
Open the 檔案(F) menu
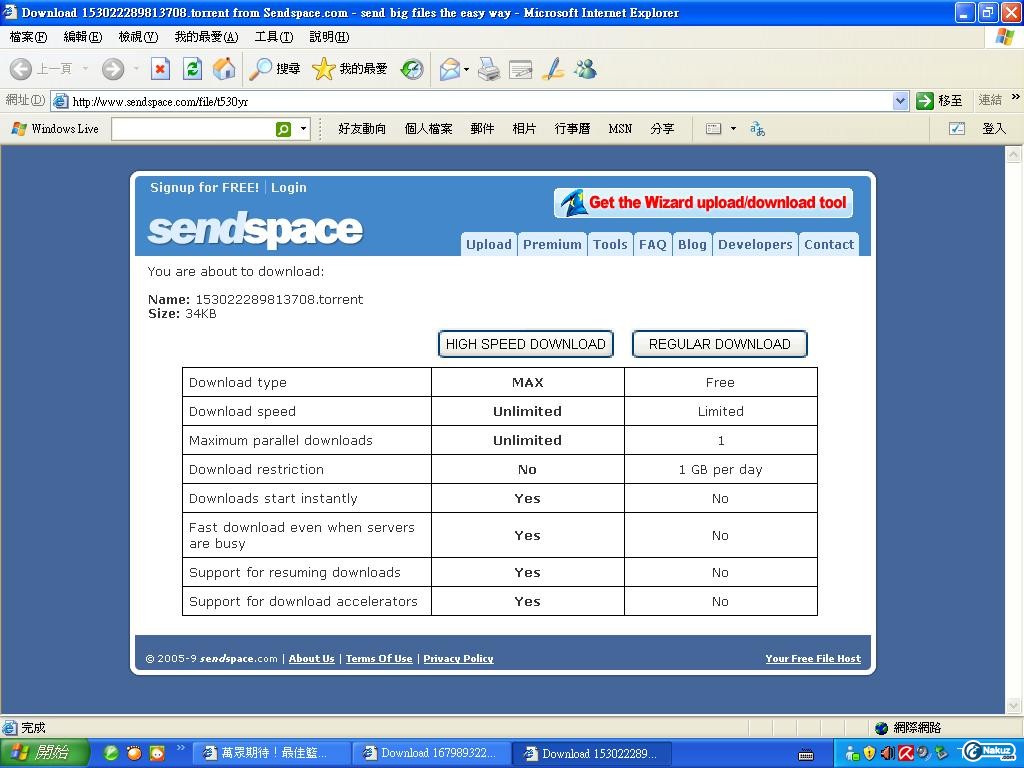point(28,37)
